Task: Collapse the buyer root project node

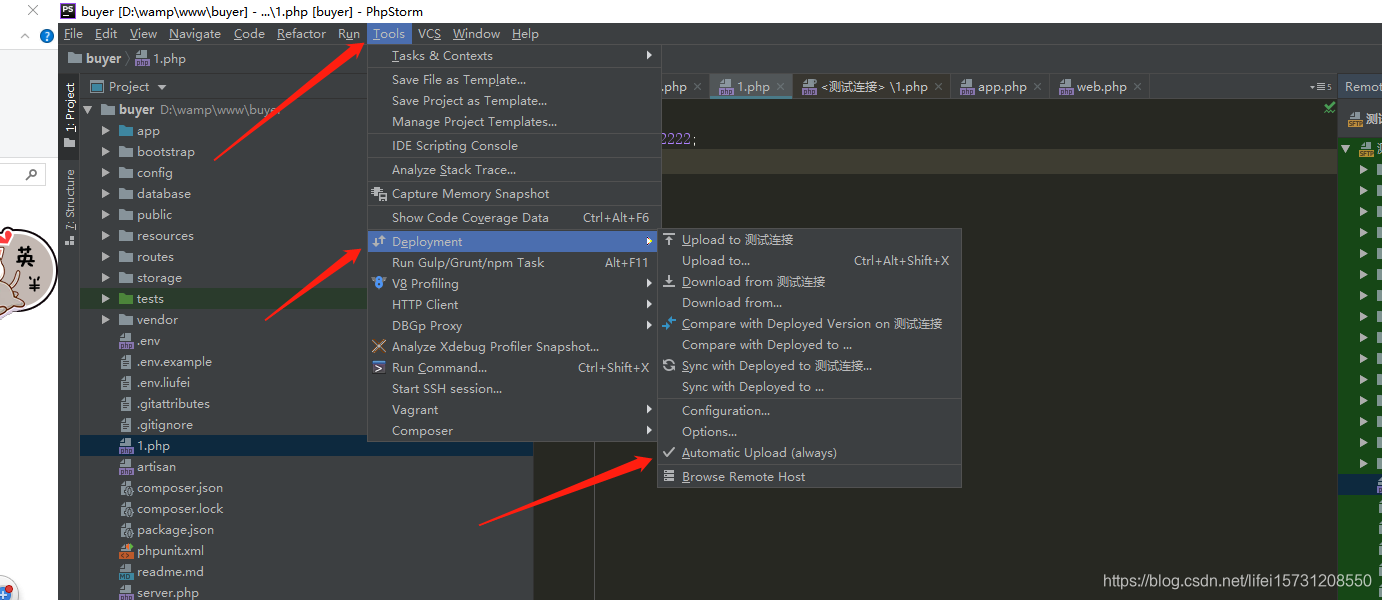Action: point(88,110)
